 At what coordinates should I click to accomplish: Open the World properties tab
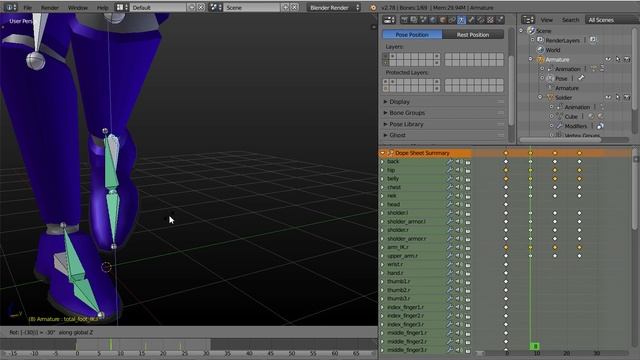pos(433,20)
